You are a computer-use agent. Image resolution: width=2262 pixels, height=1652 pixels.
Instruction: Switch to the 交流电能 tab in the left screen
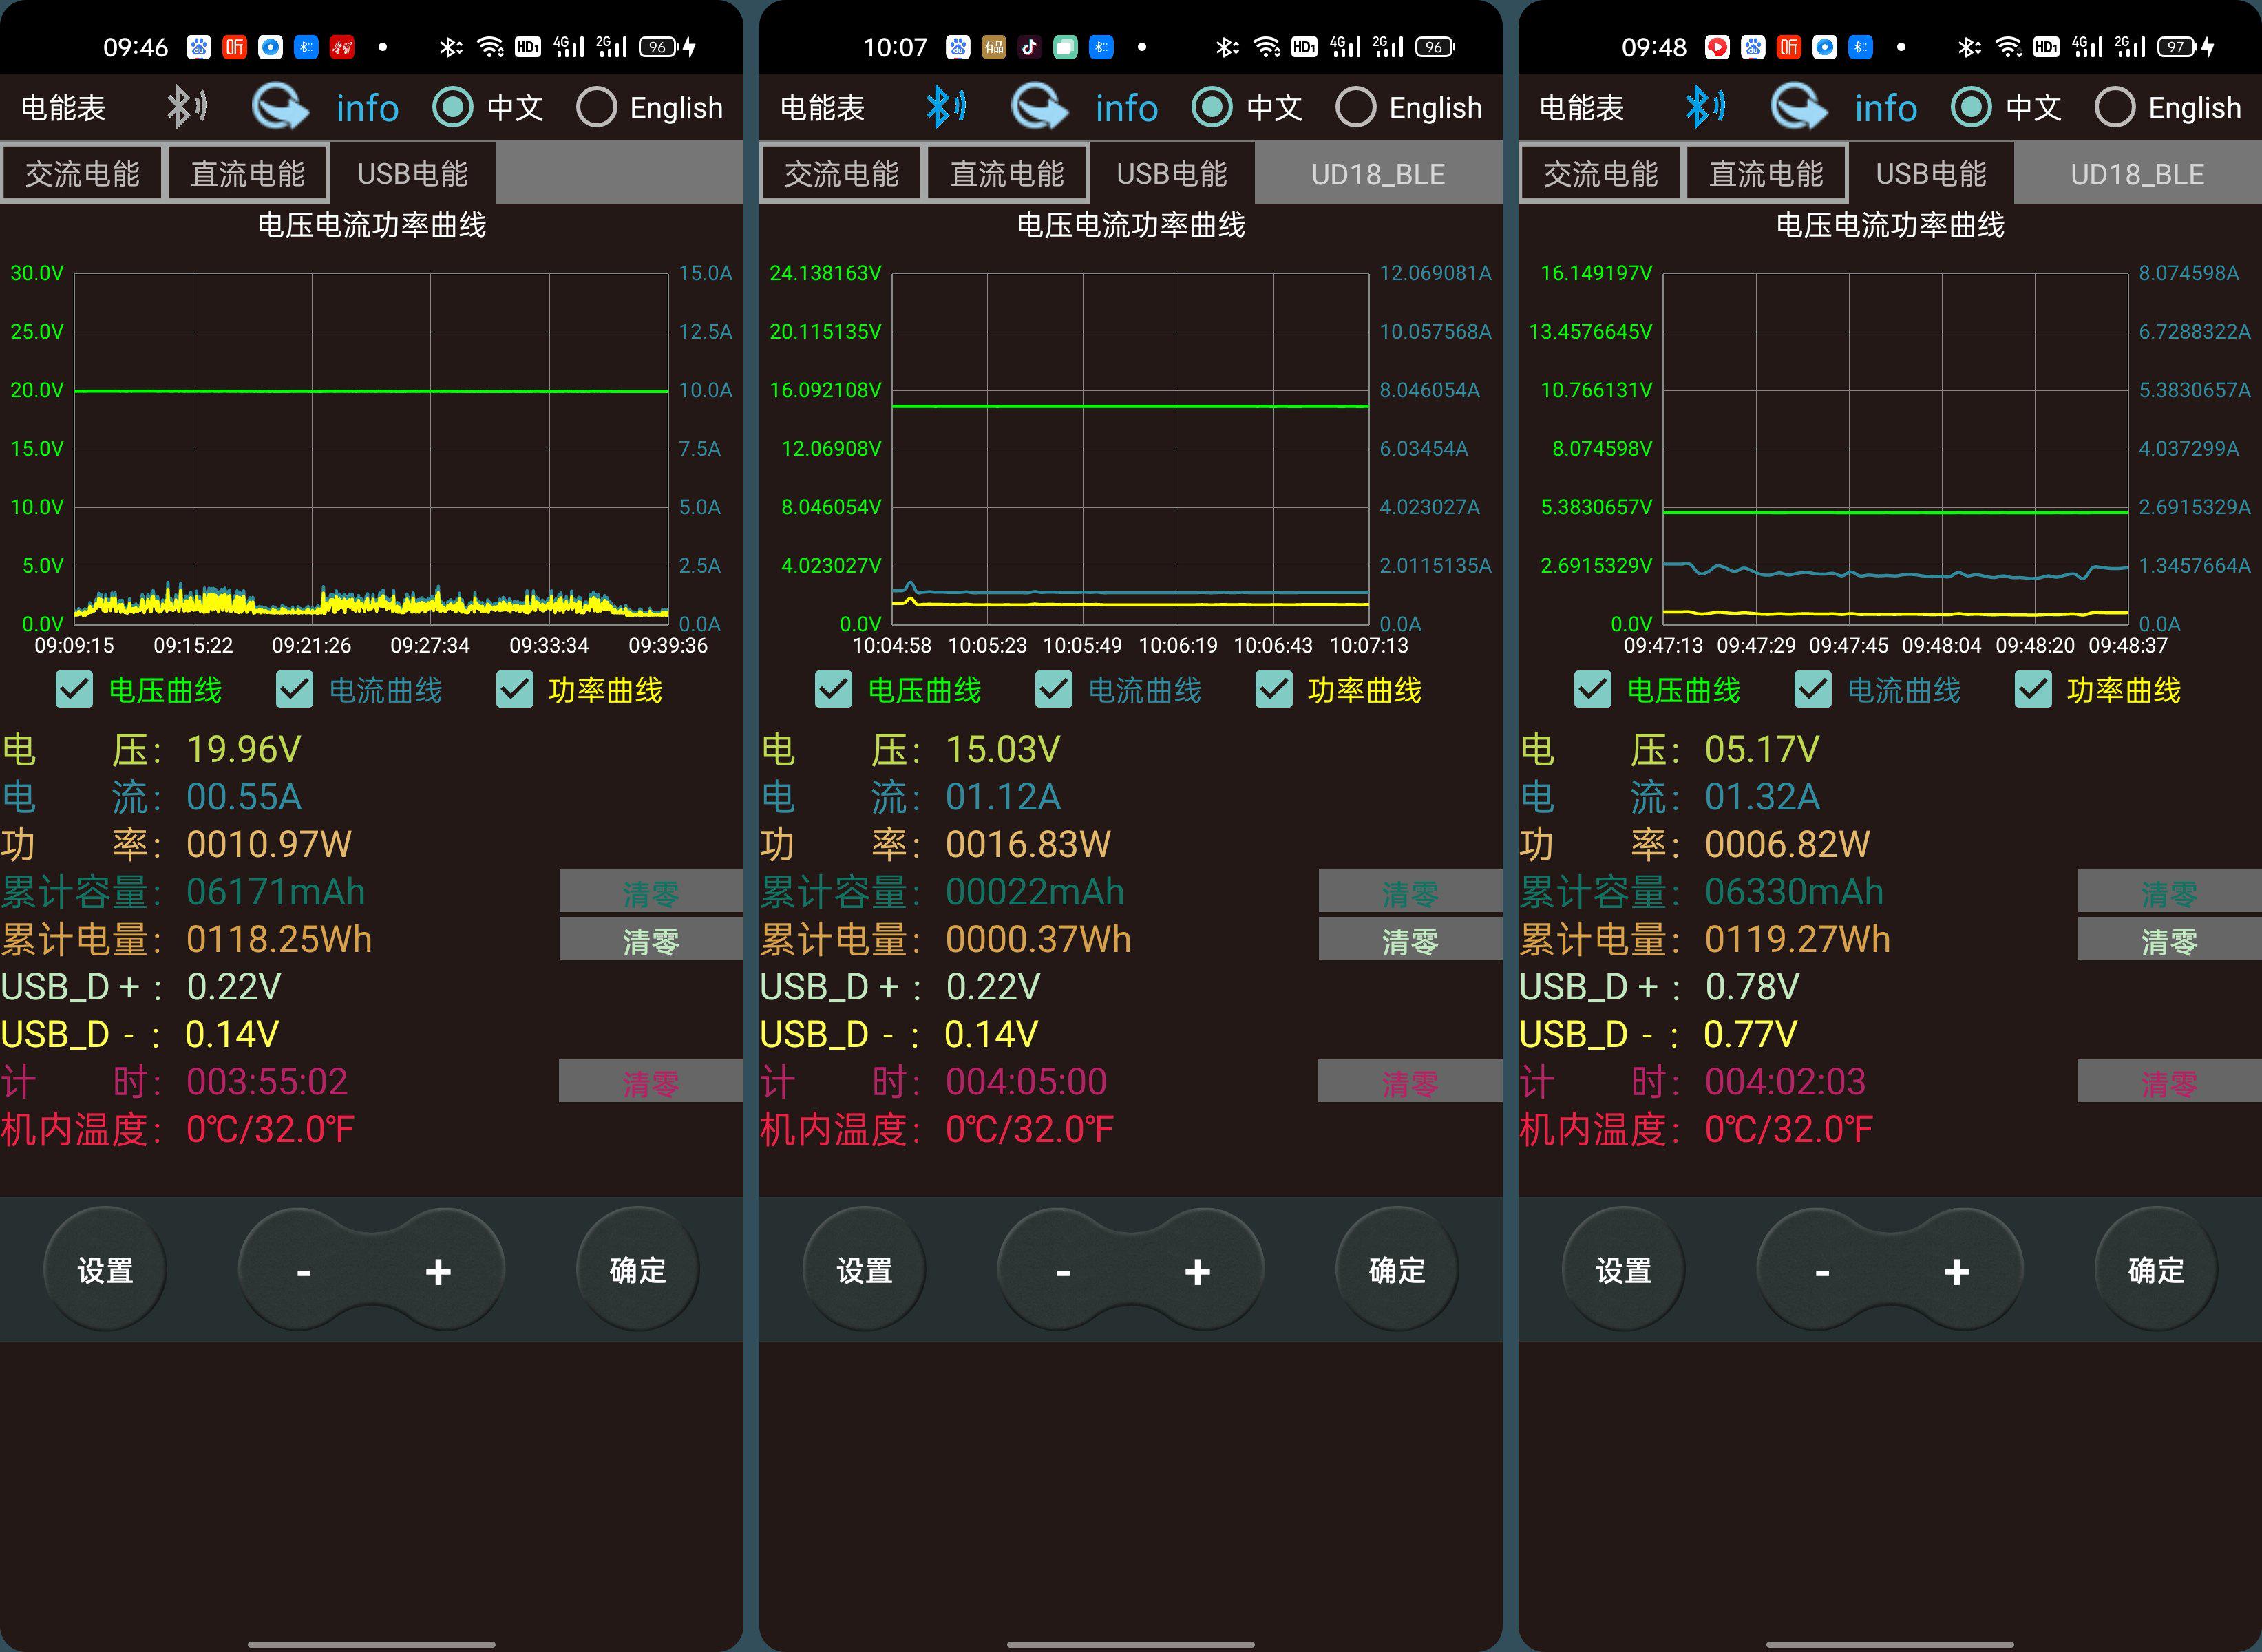pos(82,174)
